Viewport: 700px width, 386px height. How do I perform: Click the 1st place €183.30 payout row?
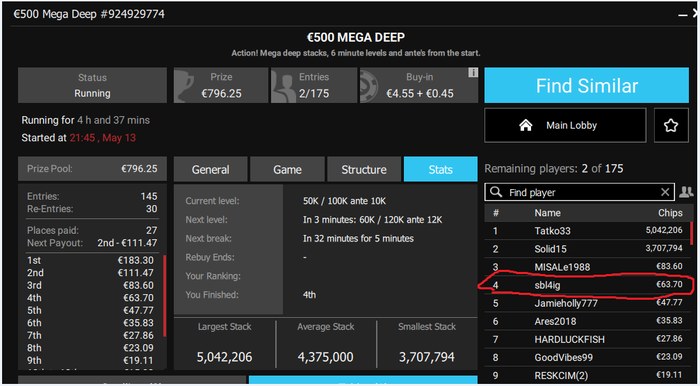(x=90, y=260)
